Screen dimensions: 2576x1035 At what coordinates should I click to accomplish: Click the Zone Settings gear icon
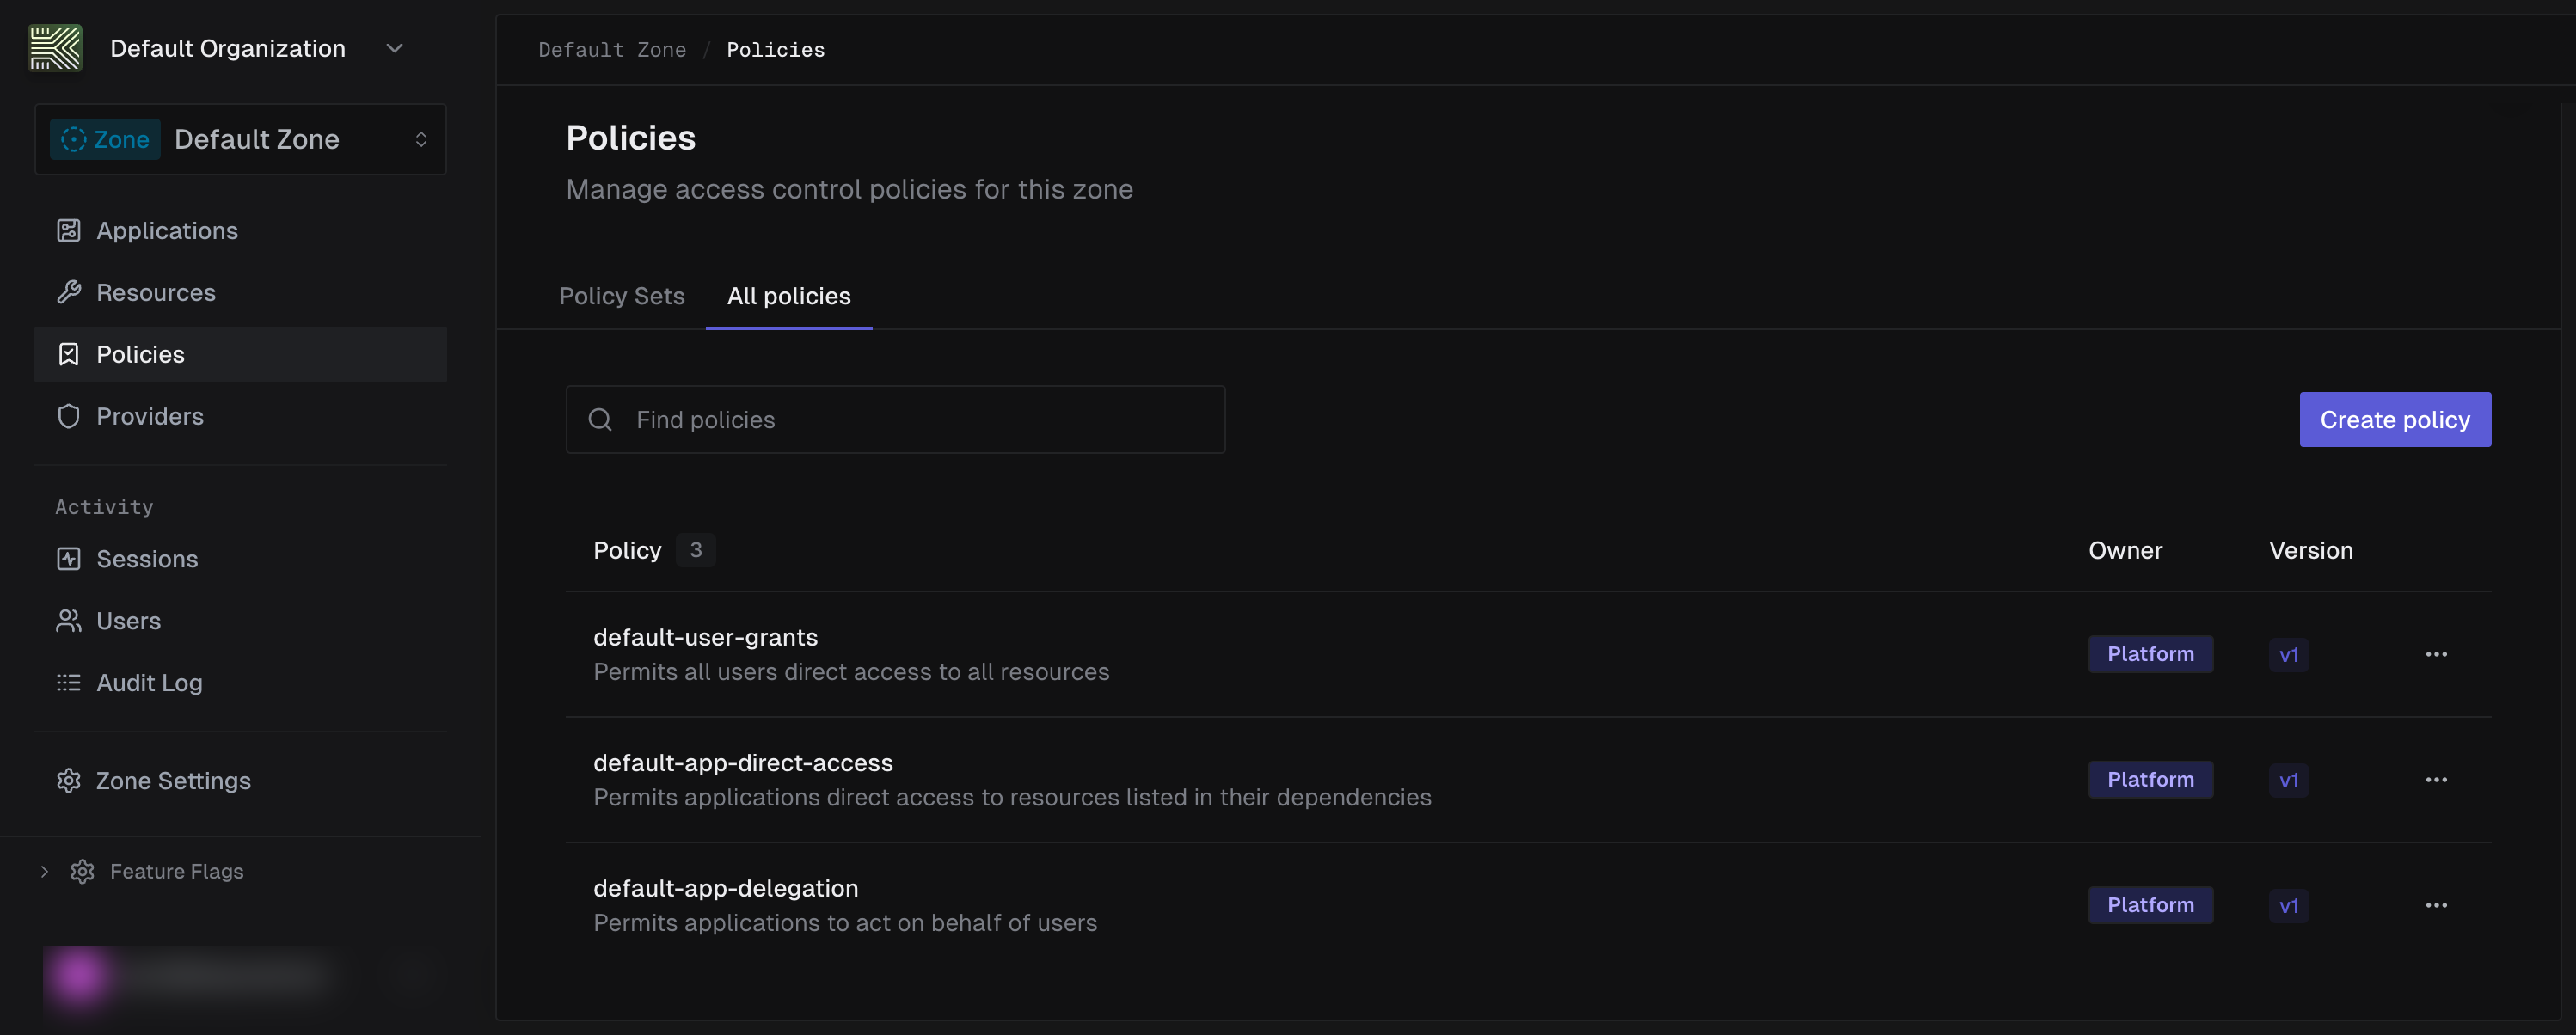point(68,780)
